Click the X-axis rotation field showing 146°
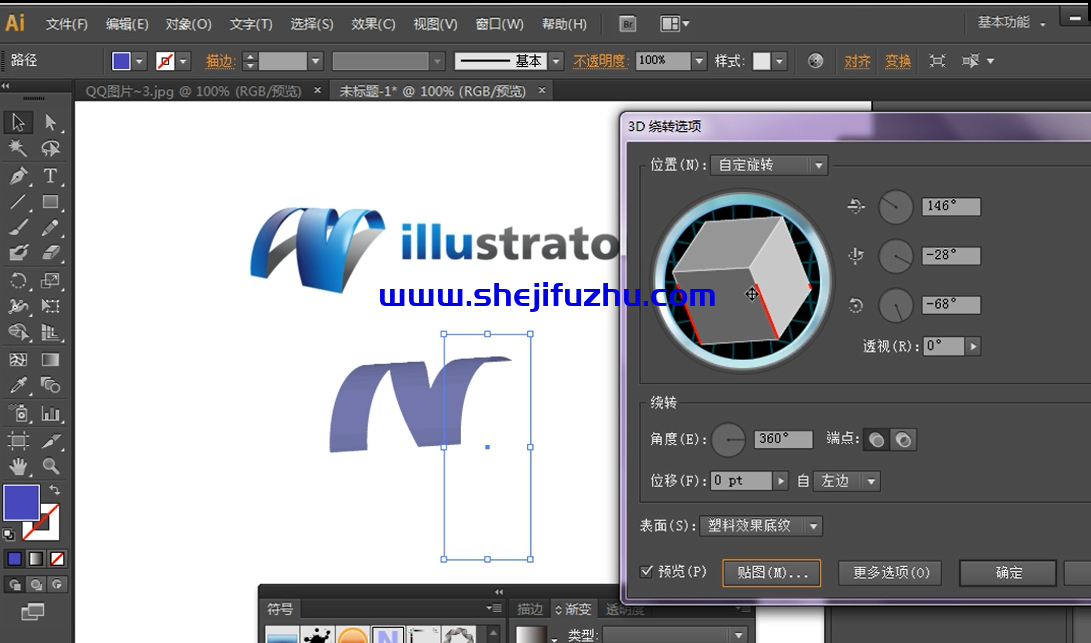 pos(951,206)
